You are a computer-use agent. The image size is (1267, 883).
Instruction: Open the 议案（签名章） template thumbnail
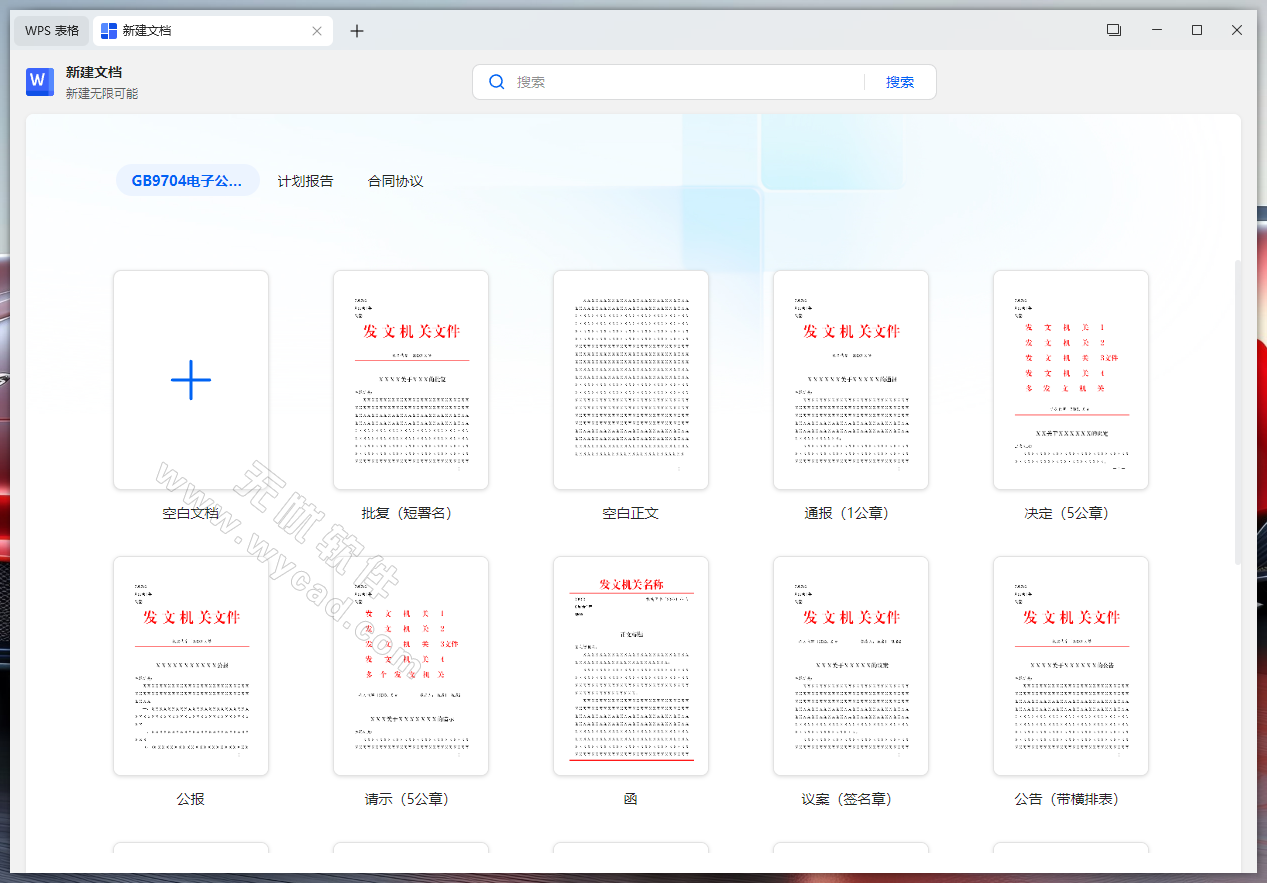(x=851, y=666)
